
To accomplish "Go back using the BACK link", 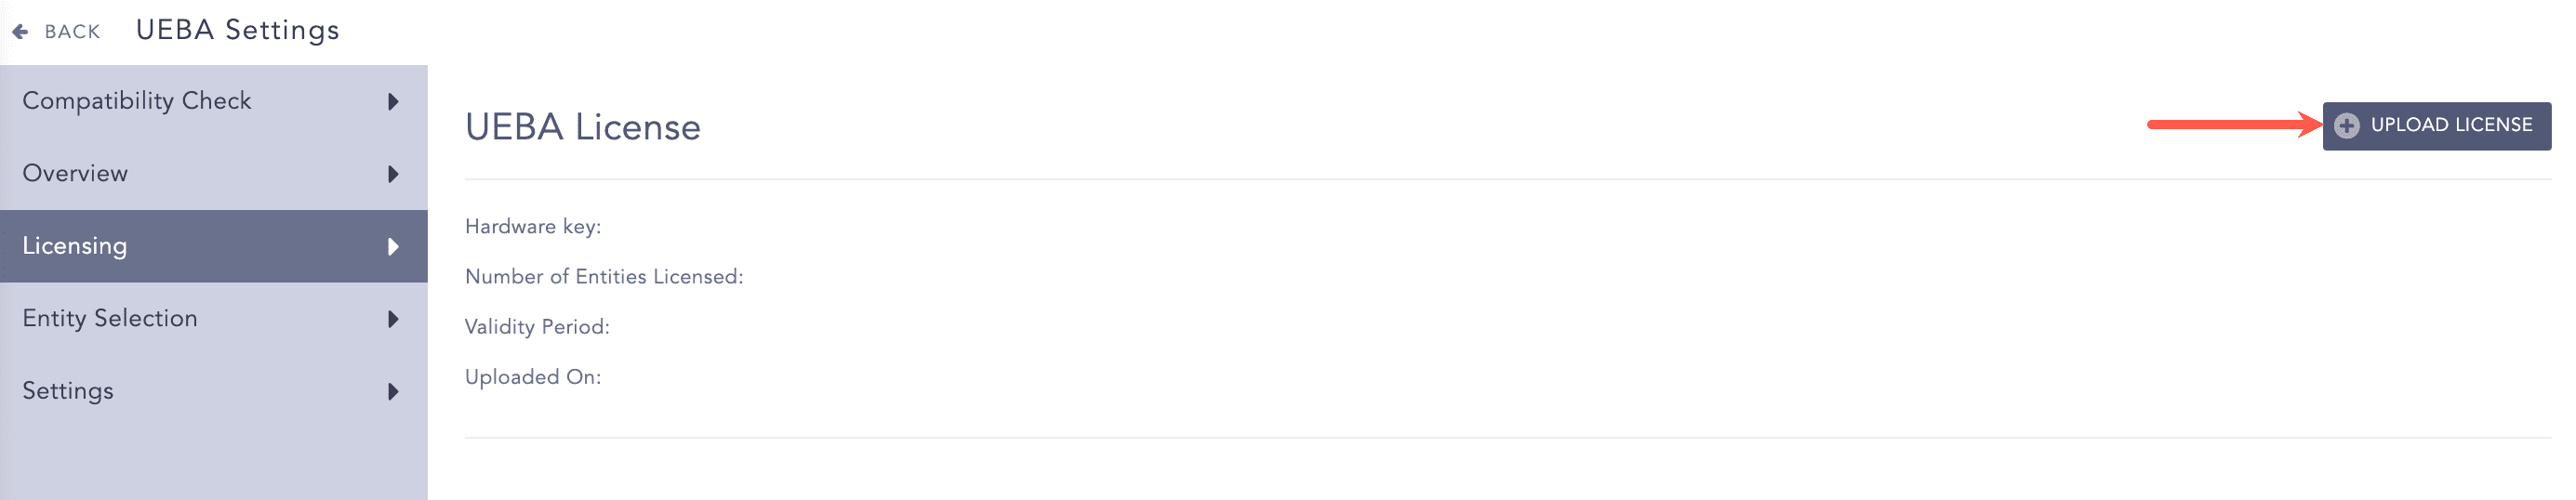I will point(72,32).
